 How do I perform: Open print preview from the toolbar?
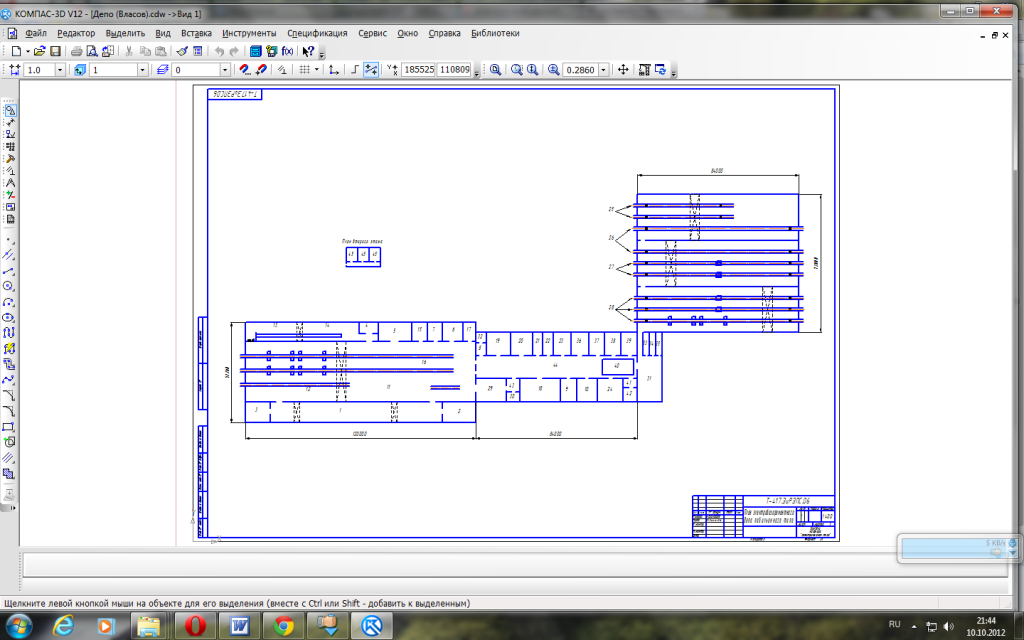click(92, 51)
